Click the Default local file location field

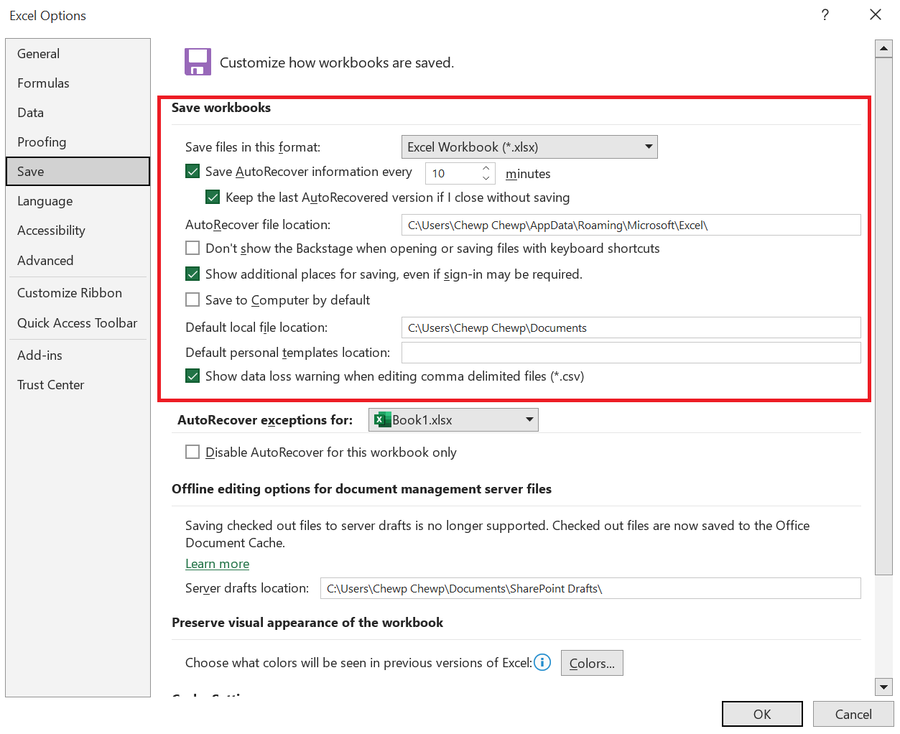click(x=631, y=328)
